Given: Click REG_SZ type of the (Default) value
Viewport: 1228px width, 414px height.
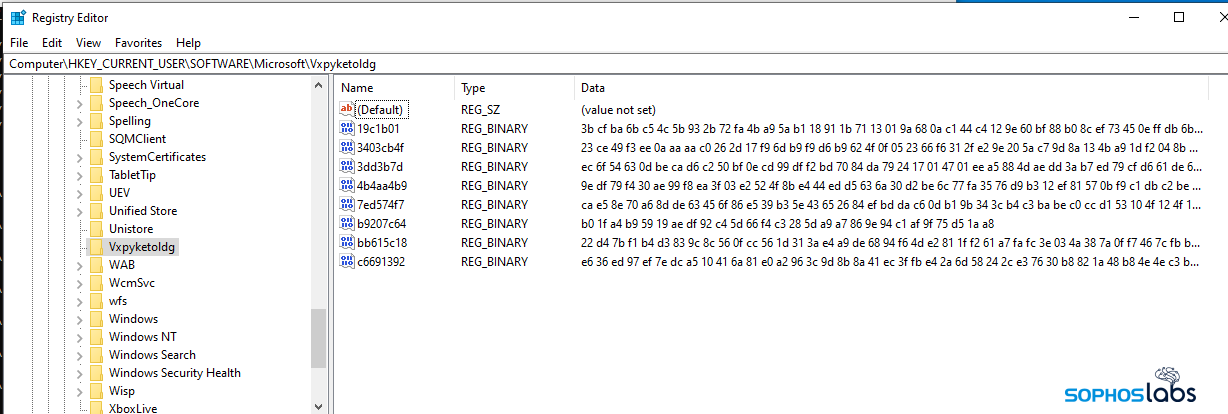Looking at the screenshot, I should point(480,109).
